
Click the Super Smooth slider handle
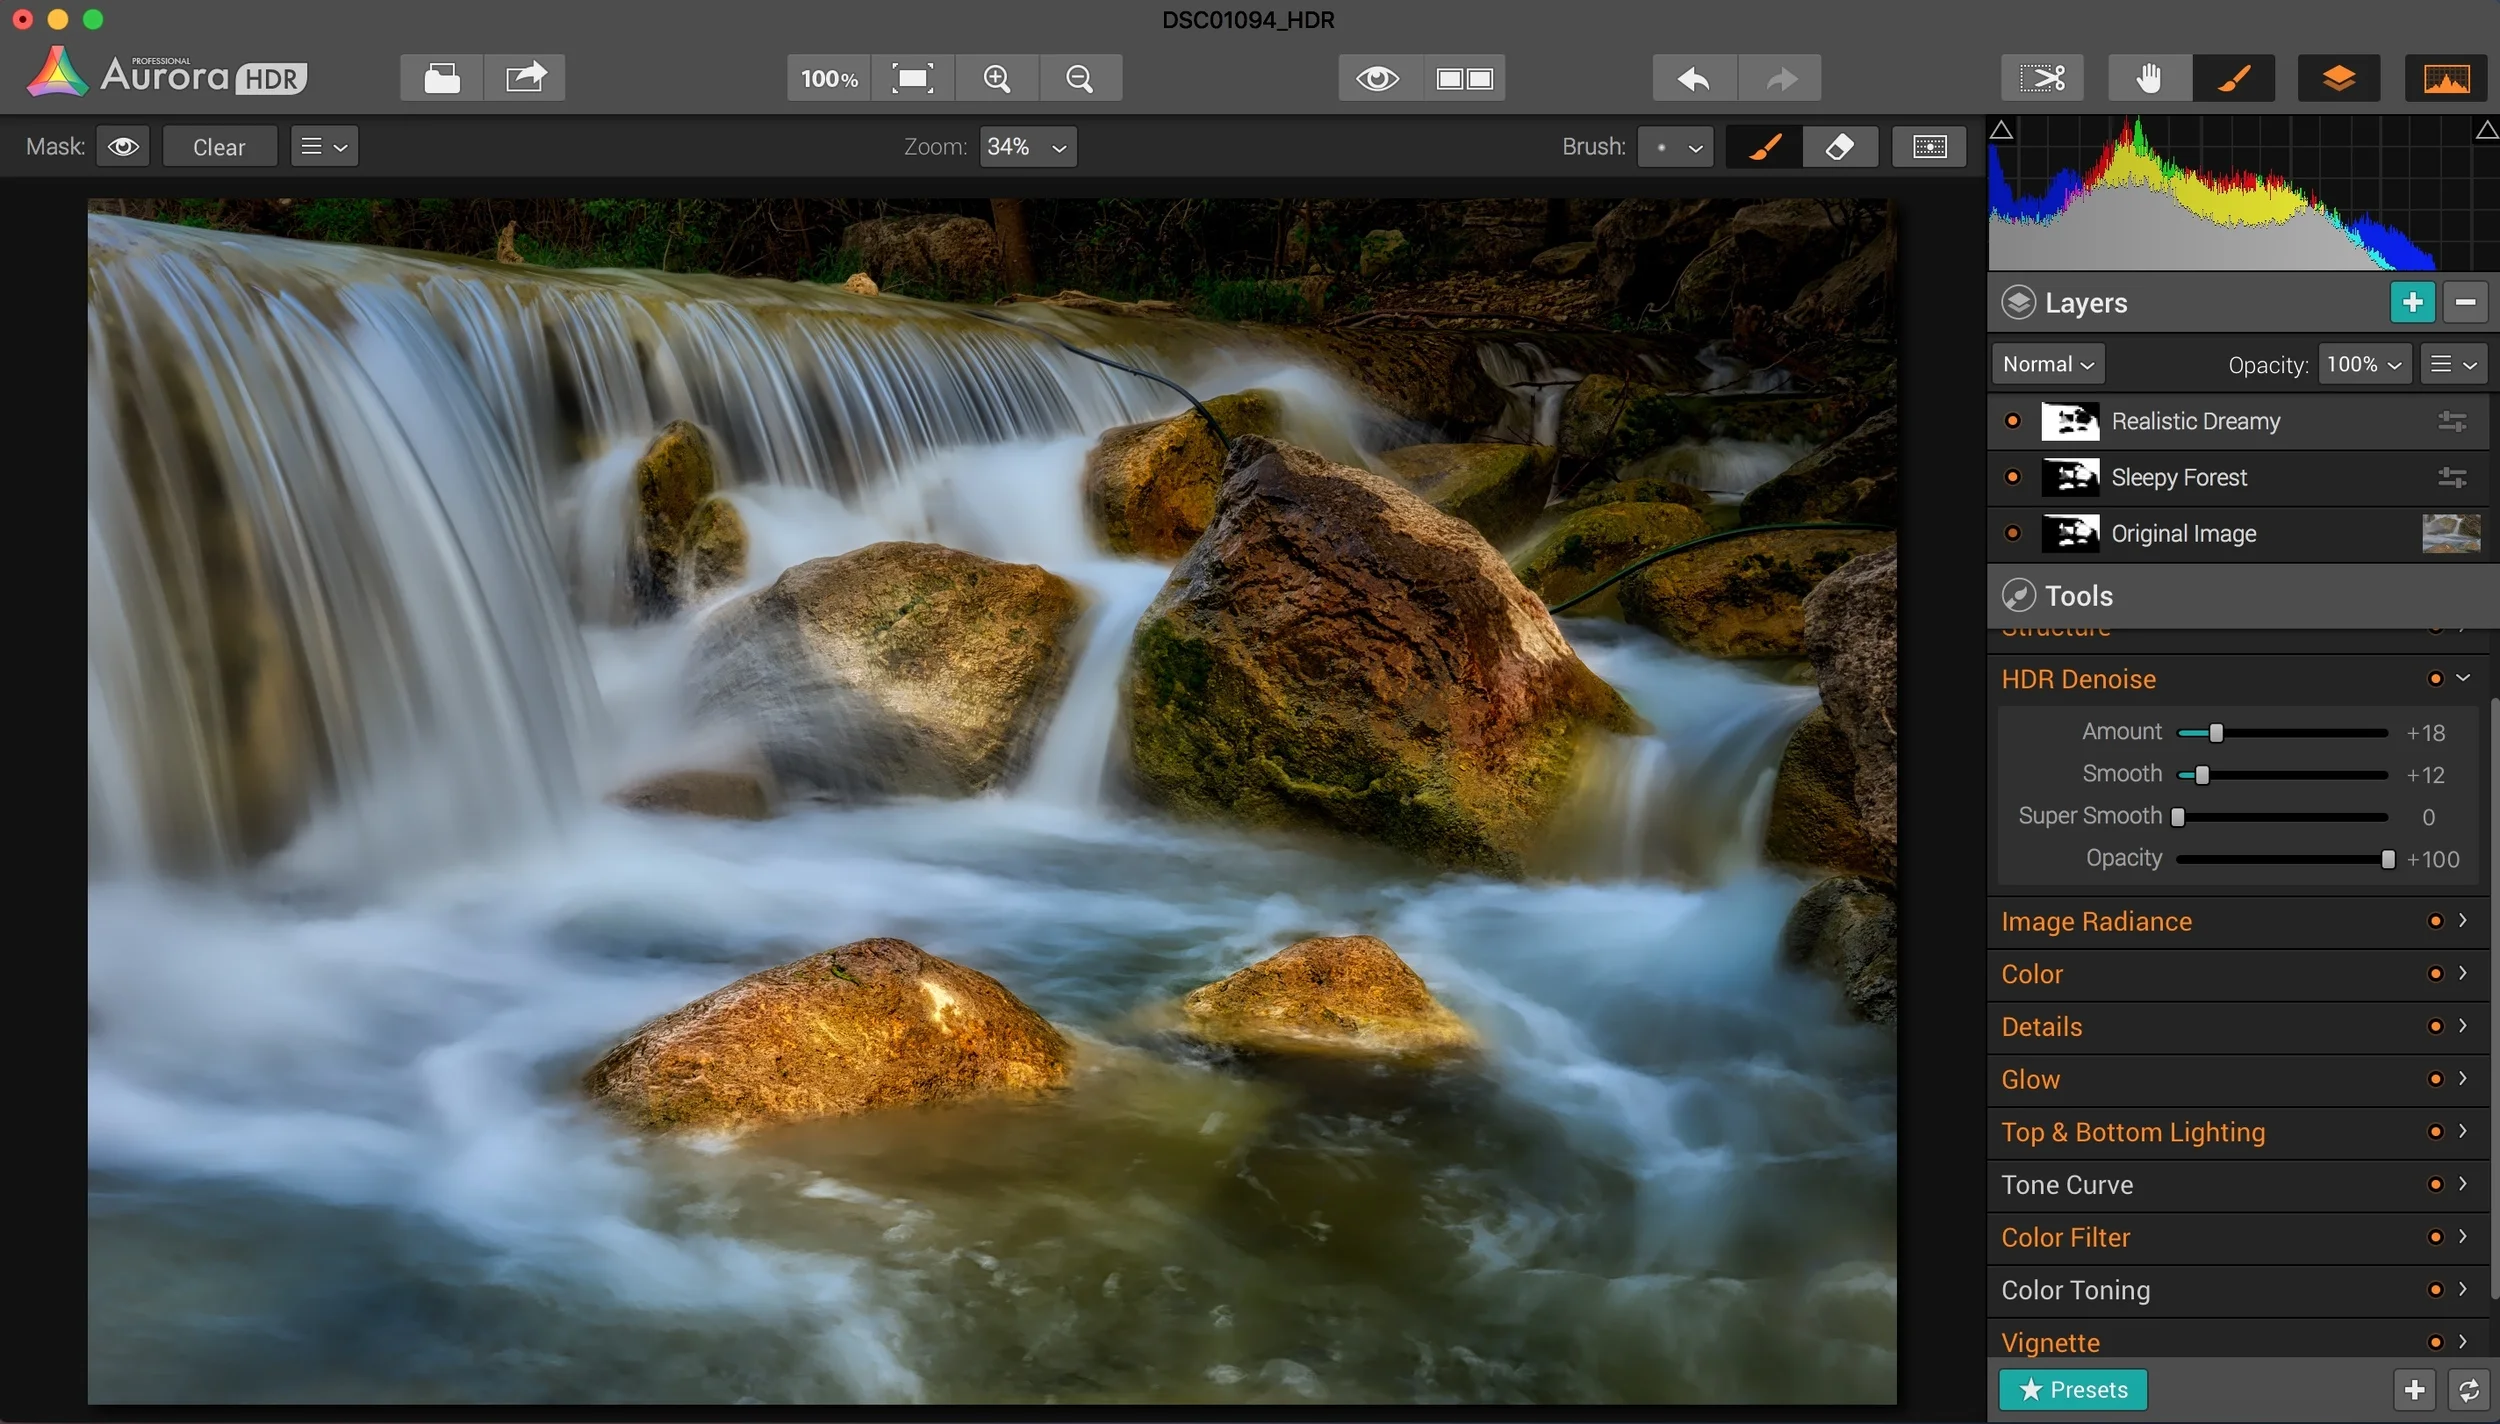click(x=2178, y=817)
